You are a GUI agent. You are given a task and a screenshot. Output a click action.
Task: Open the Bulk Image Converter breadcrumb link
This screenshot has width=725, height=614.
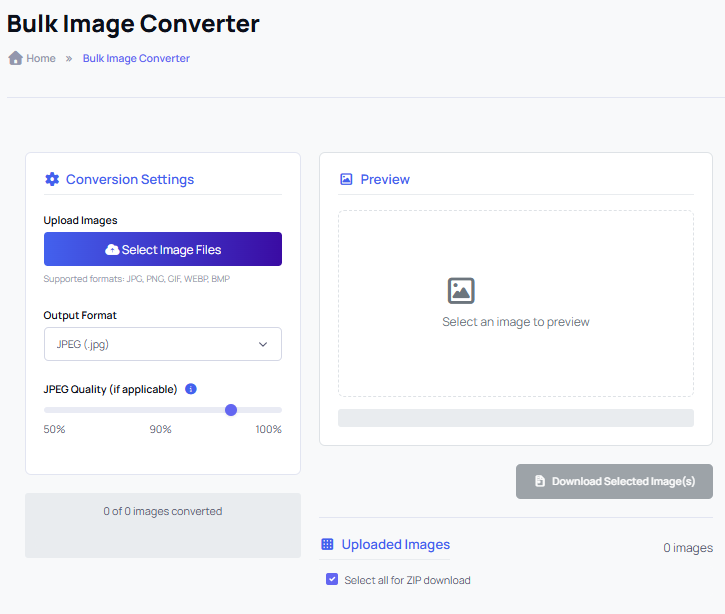click(x=136, y=58)
